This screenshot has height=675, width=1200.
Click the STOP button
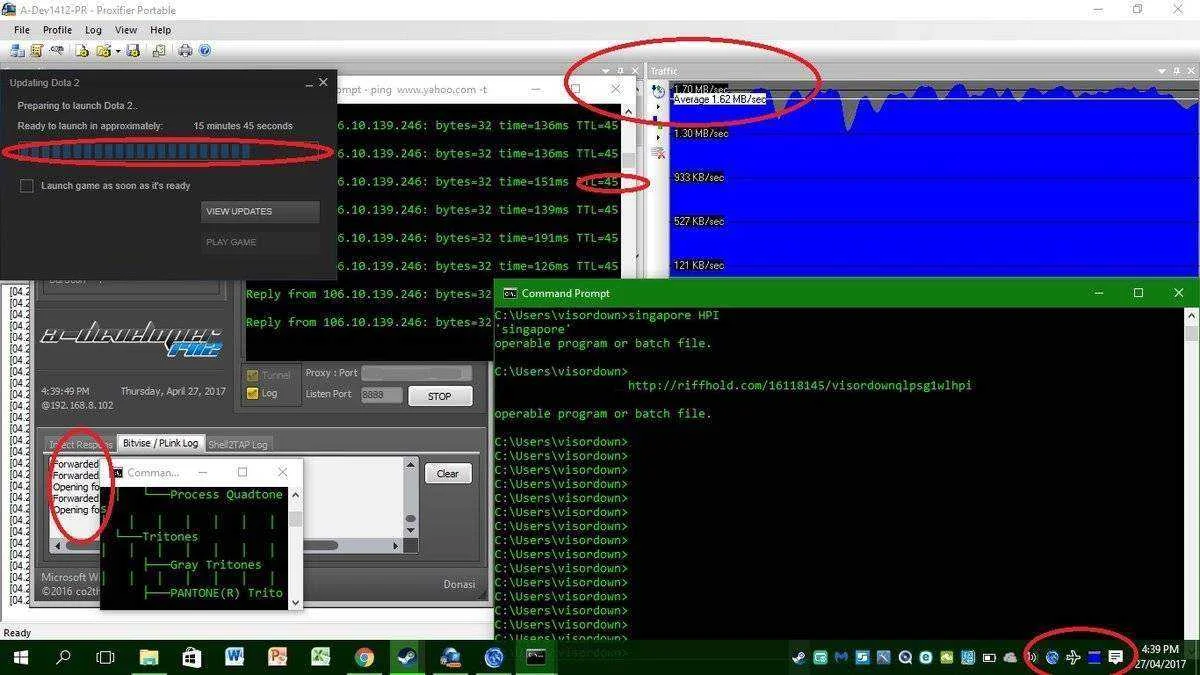439,396
